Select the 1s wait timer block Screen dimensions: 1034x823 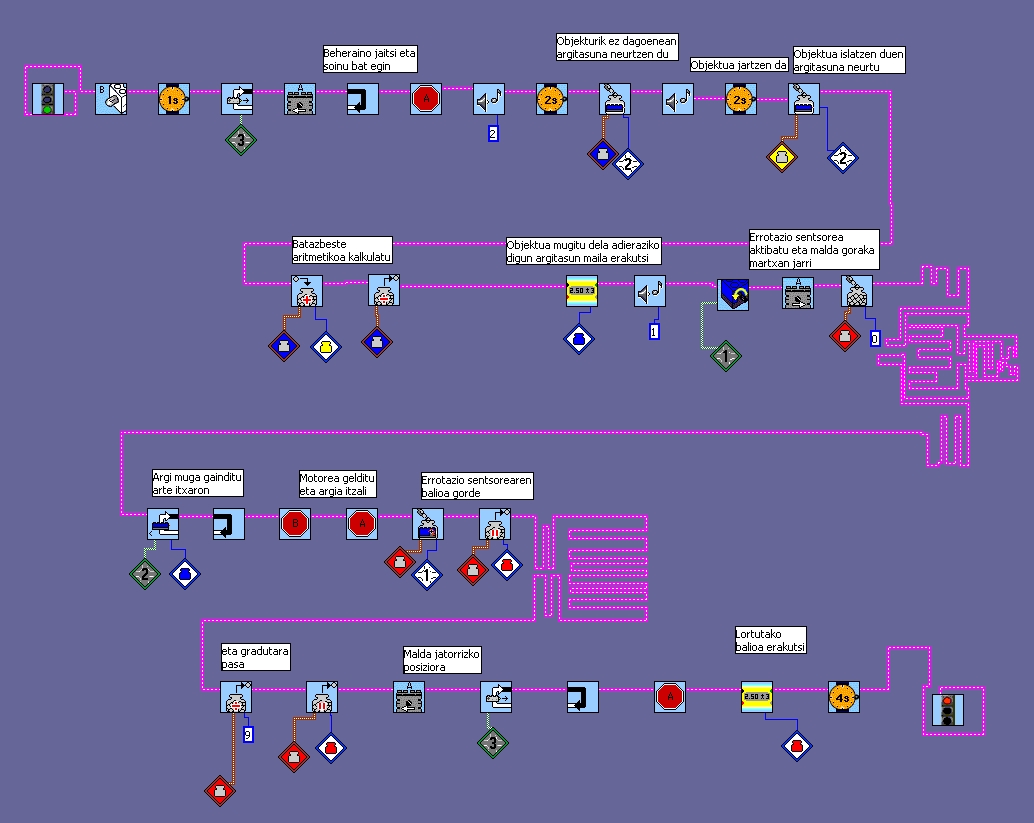(x=174, y=99)
